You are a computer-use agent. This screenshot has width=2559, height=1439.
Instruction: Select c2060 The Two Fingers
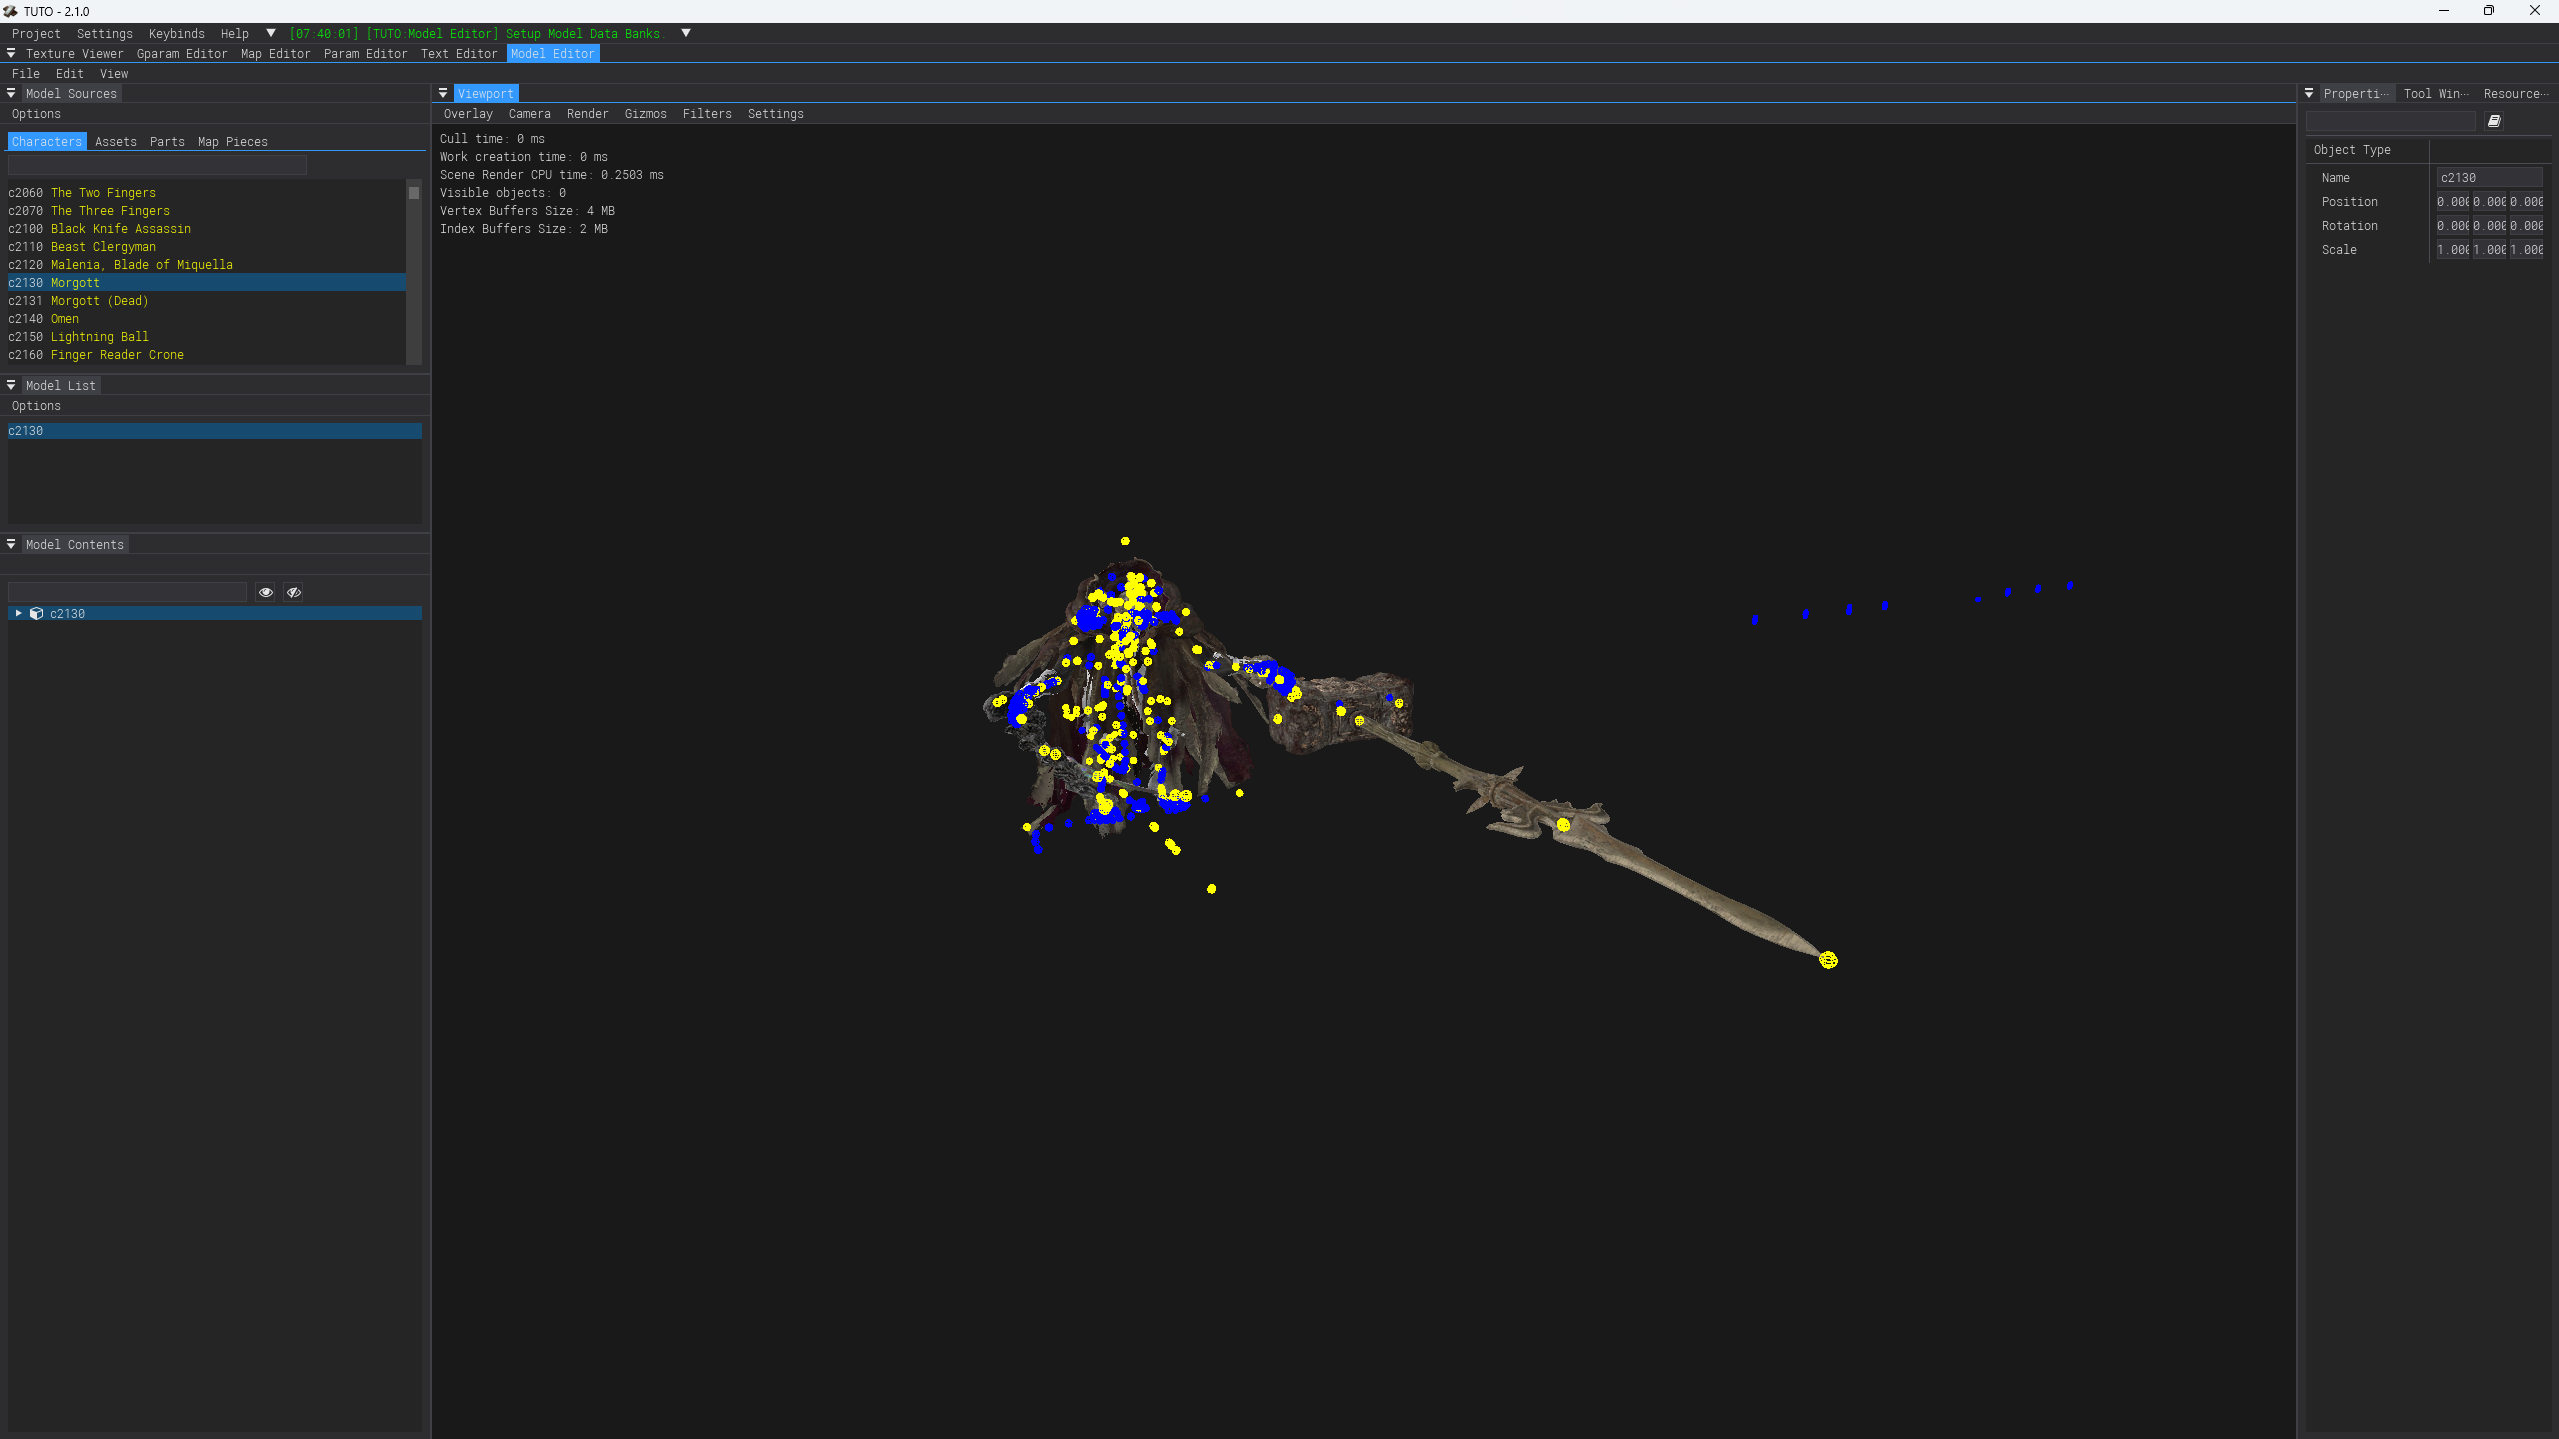[207, 192]
